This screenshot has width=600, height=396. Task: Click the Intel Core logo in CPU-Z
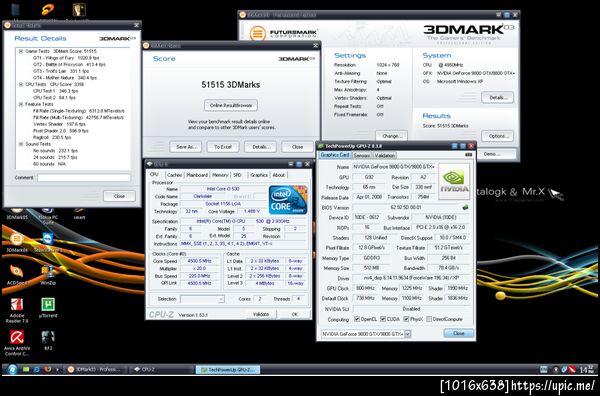[x=288, y=199]
